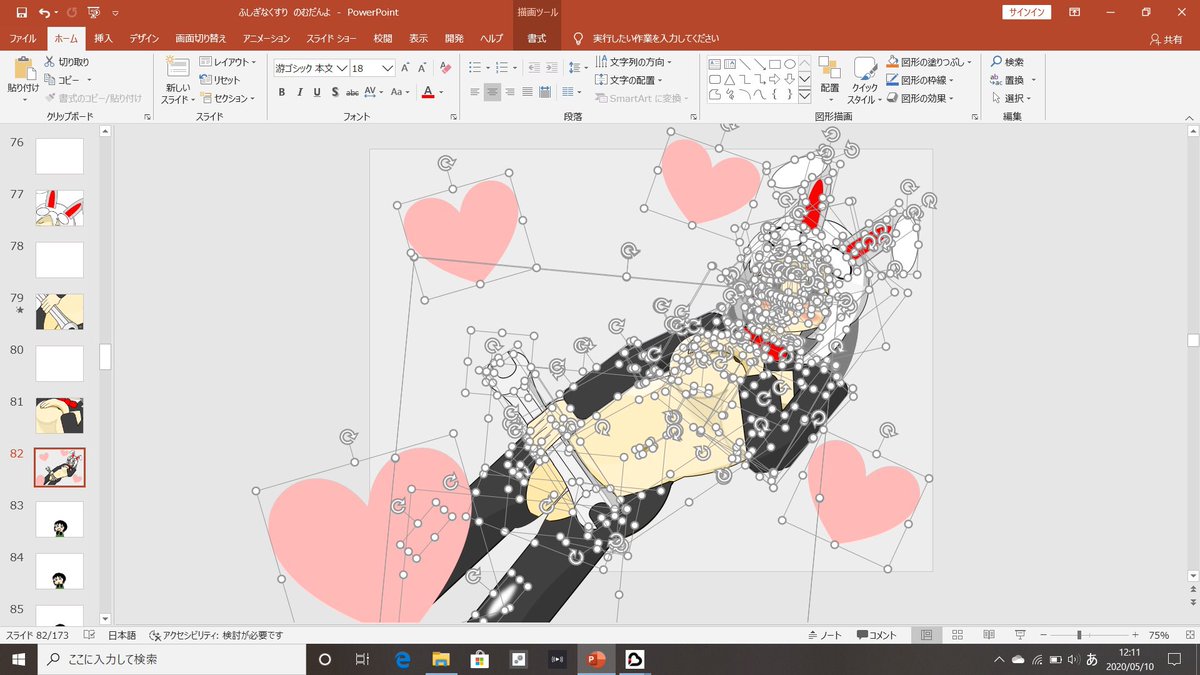The height and width of the screenshot is (675, 1200).
Task: Switch to the Design (デザイン) tab
Action: click(x=144, y=38)
